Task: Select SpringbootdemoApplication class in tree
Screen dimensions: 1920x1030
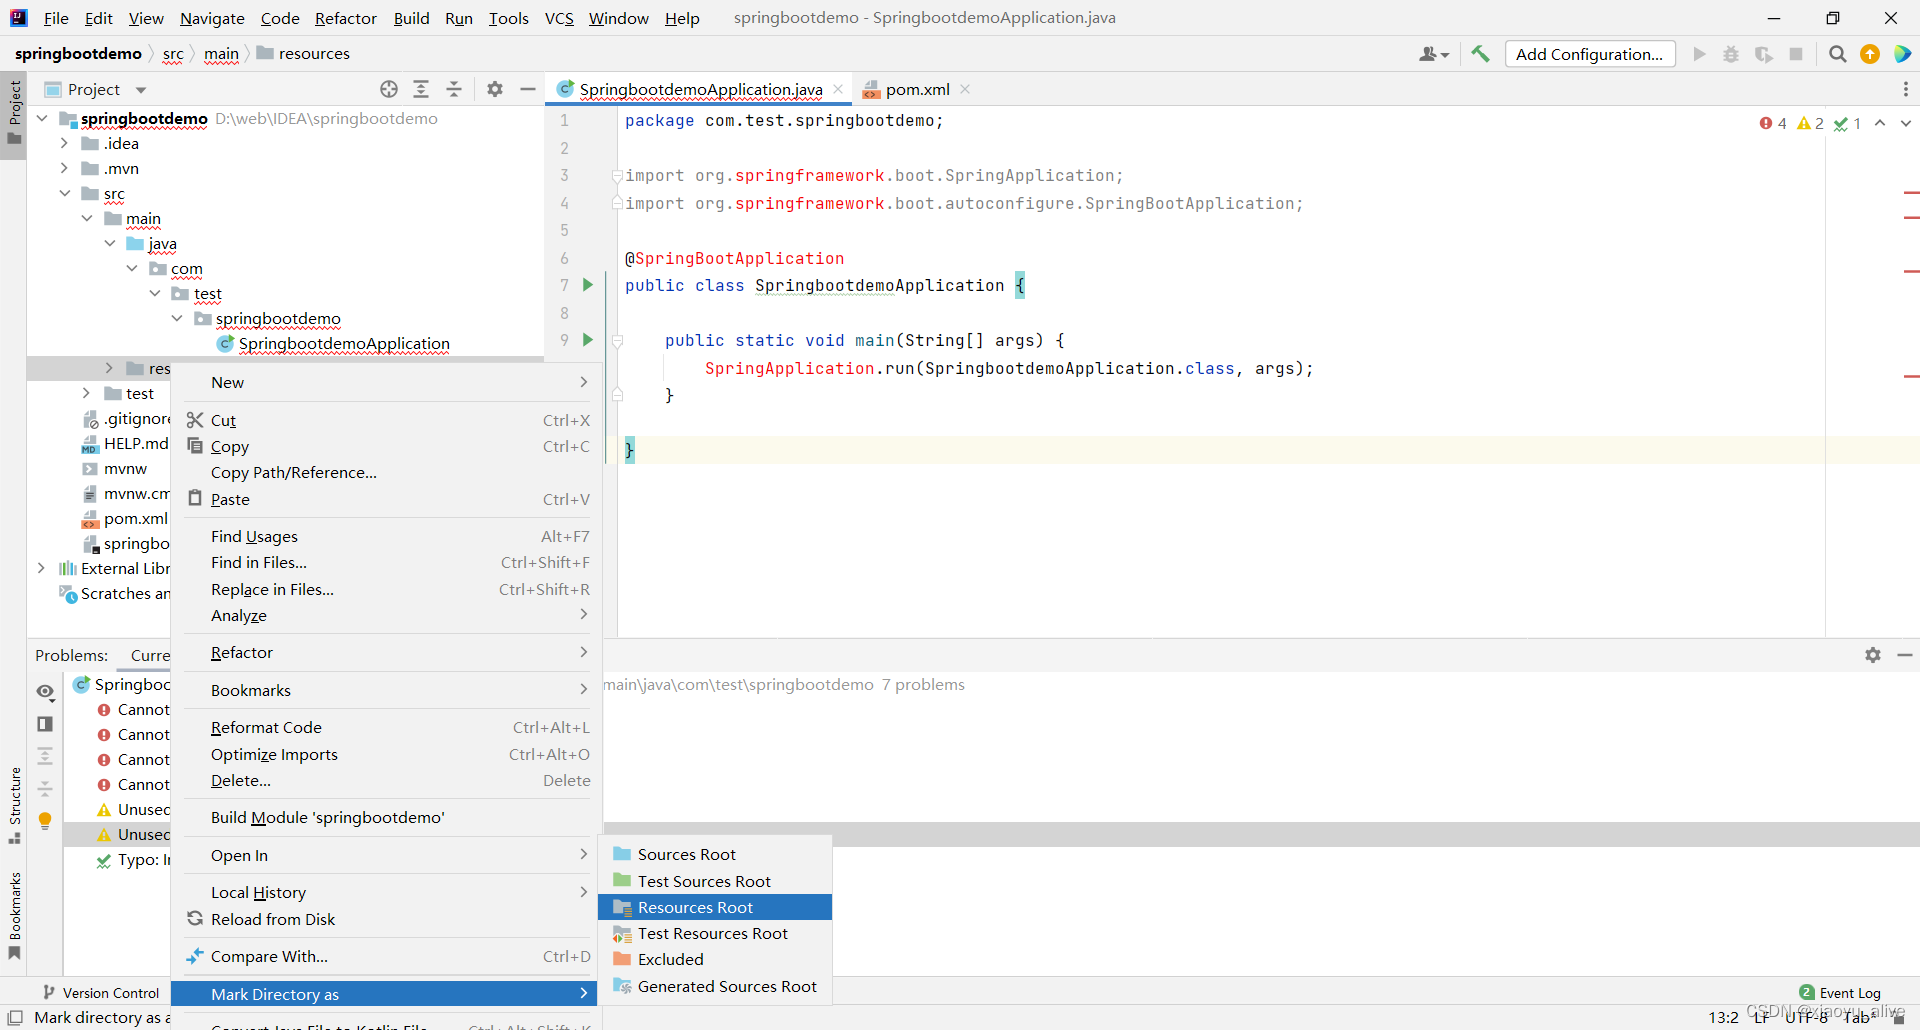Action: (x=344, y=344)
